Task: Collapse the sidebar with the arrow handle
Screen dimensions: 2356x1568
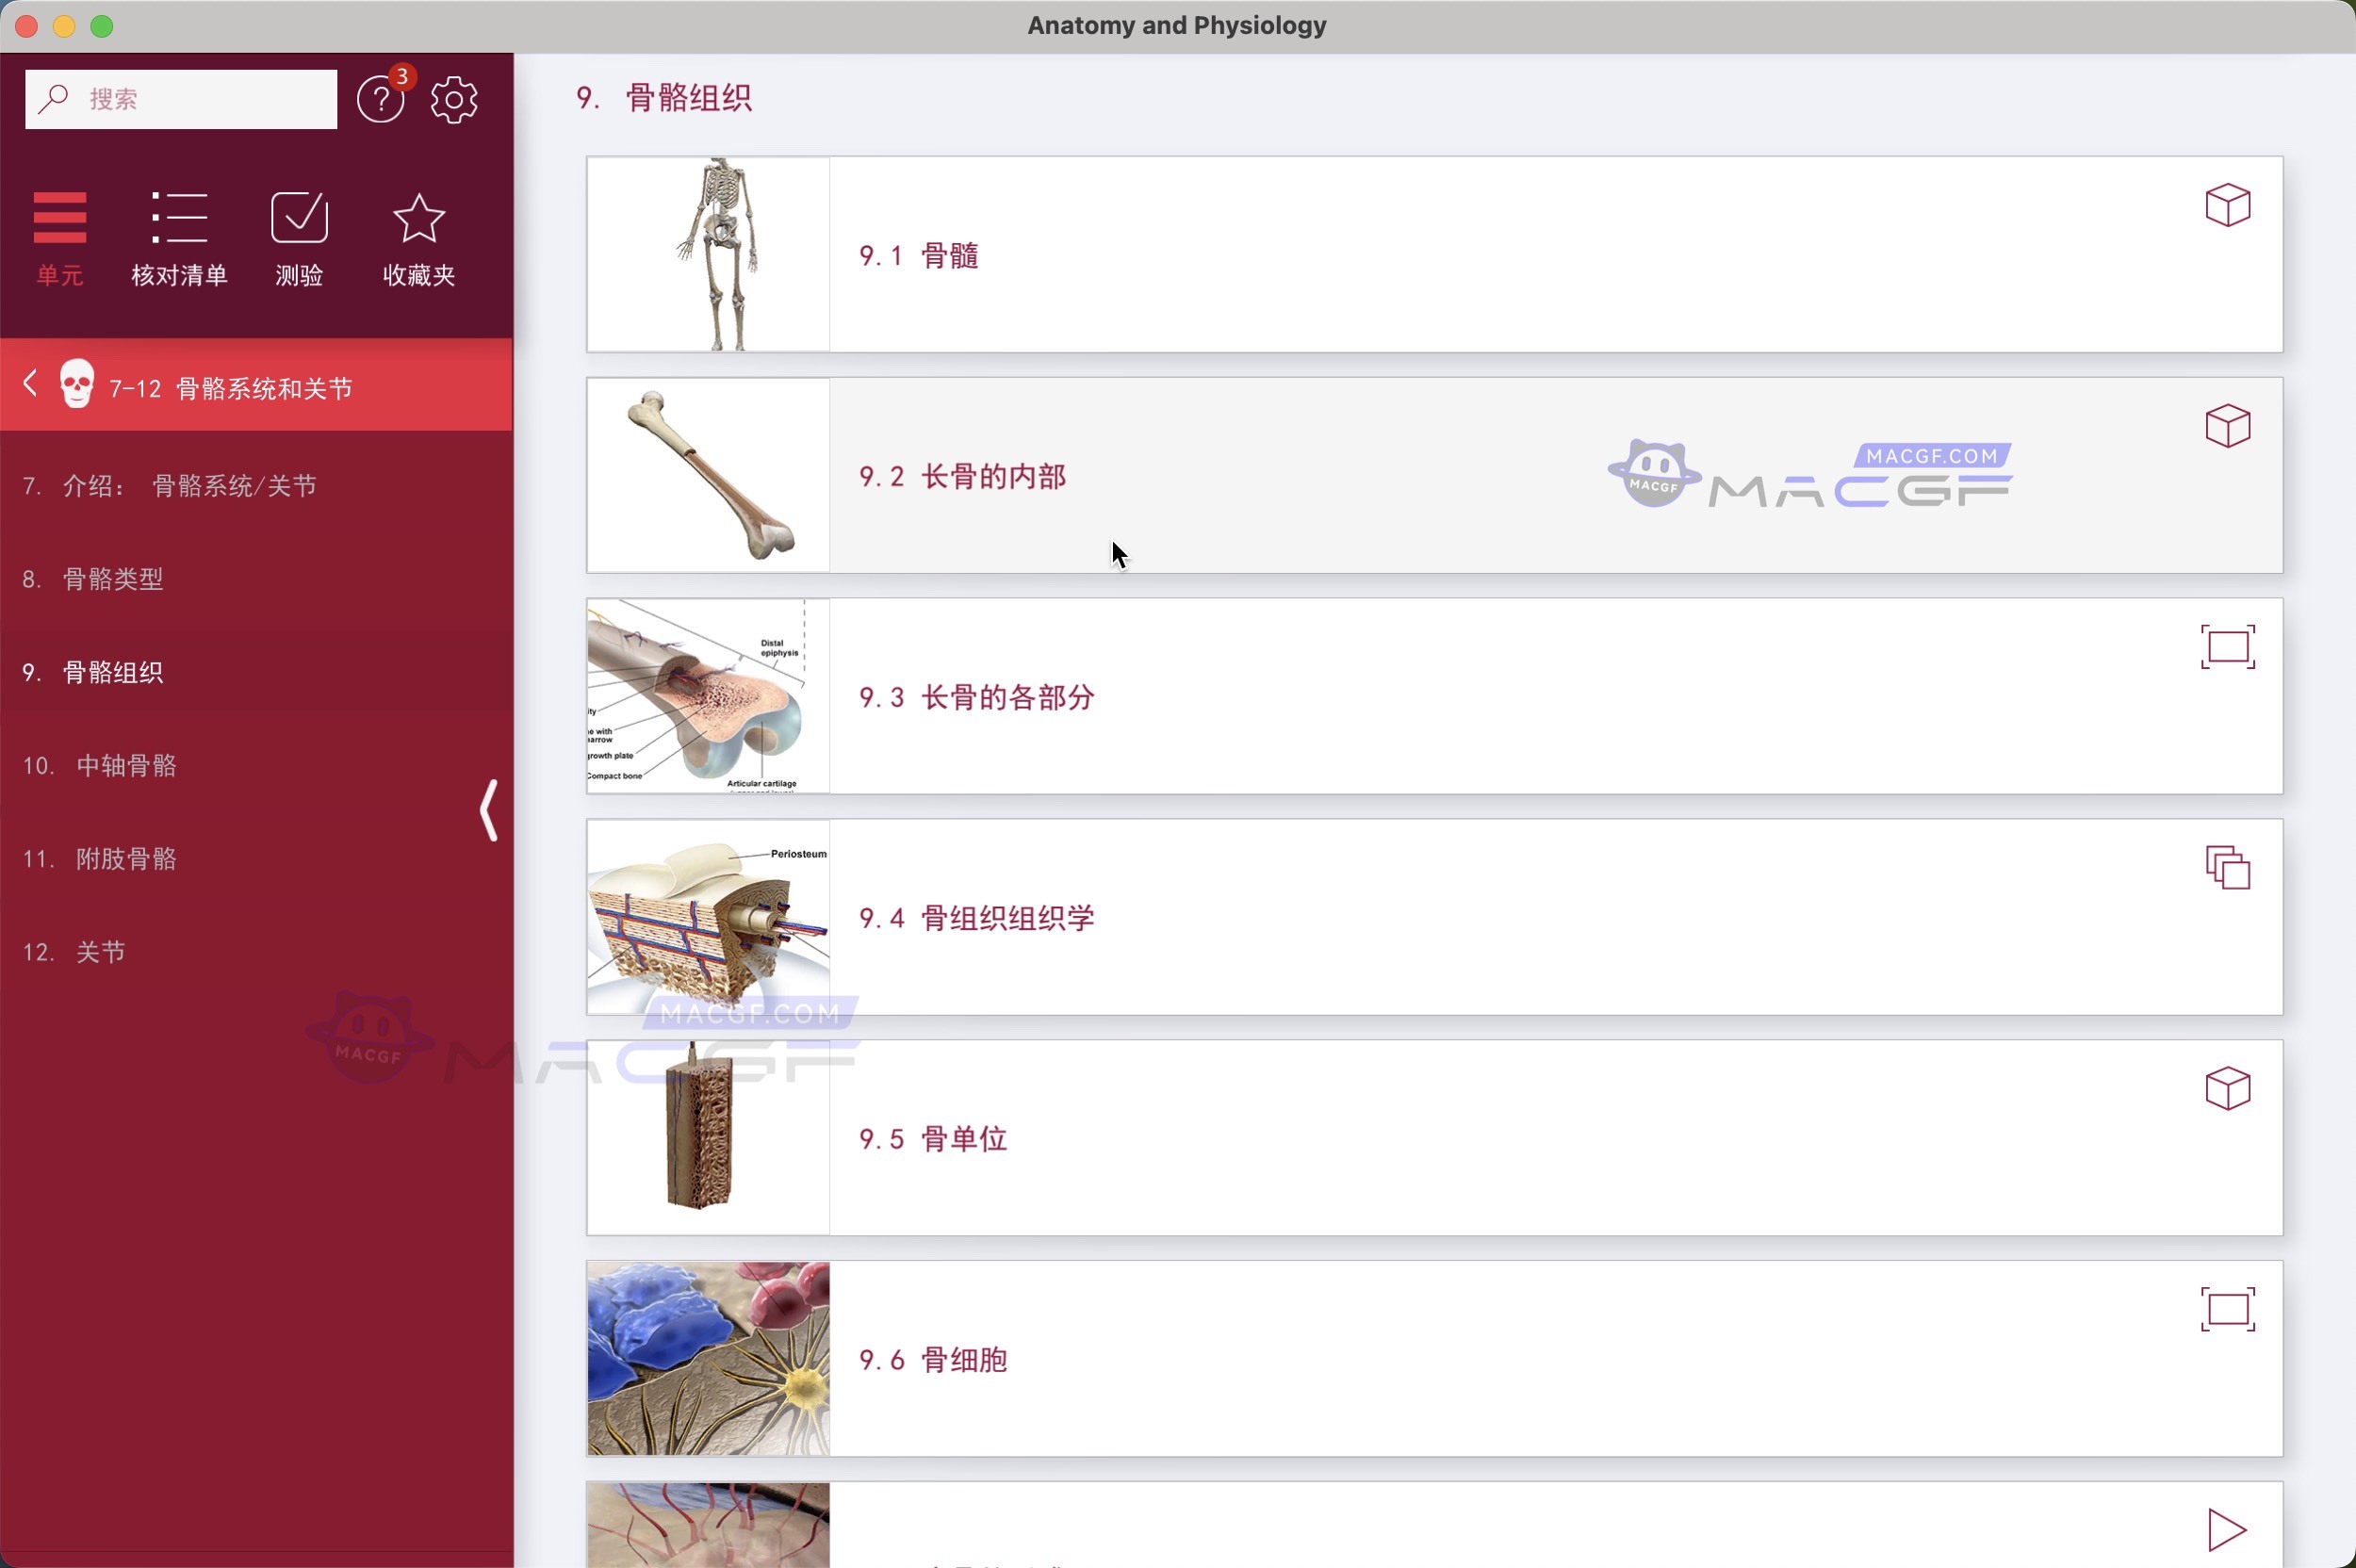Action: tap(487, 810)
